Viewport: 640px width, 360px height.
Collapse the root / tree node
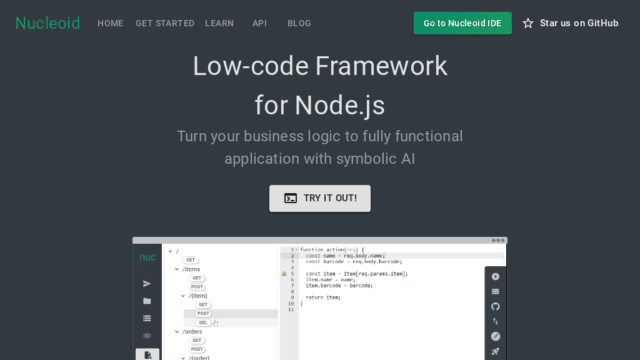(170, 251)
